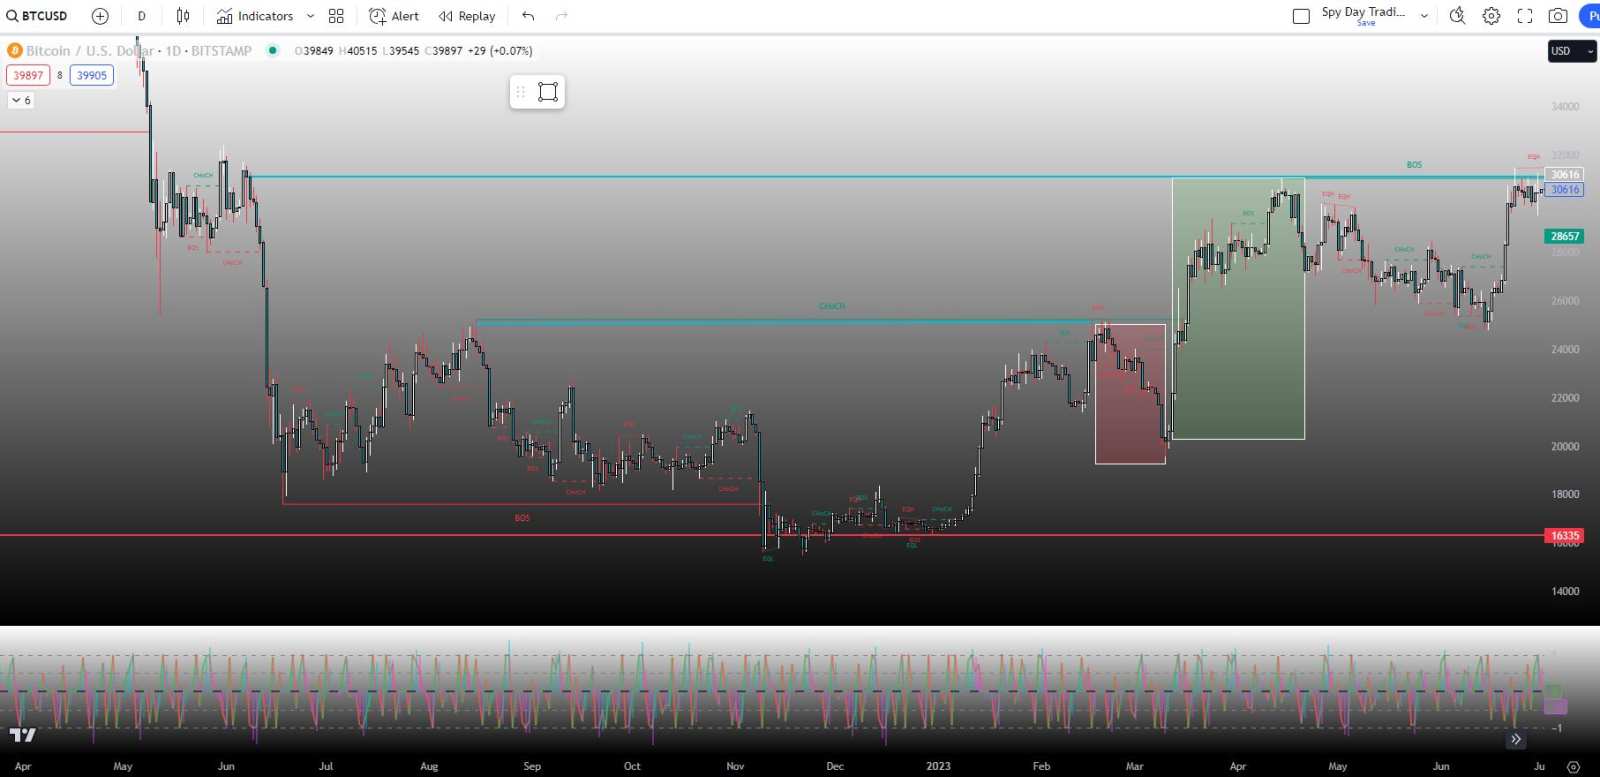This screenshot has height=777, width=1600.
Task: Expand the layout management dropdown arrow
Action: tap(1424, 16)
